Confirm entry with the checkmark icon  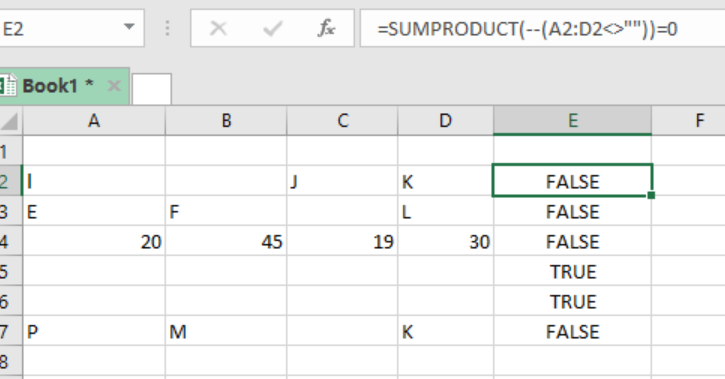(x=272, y=29)
